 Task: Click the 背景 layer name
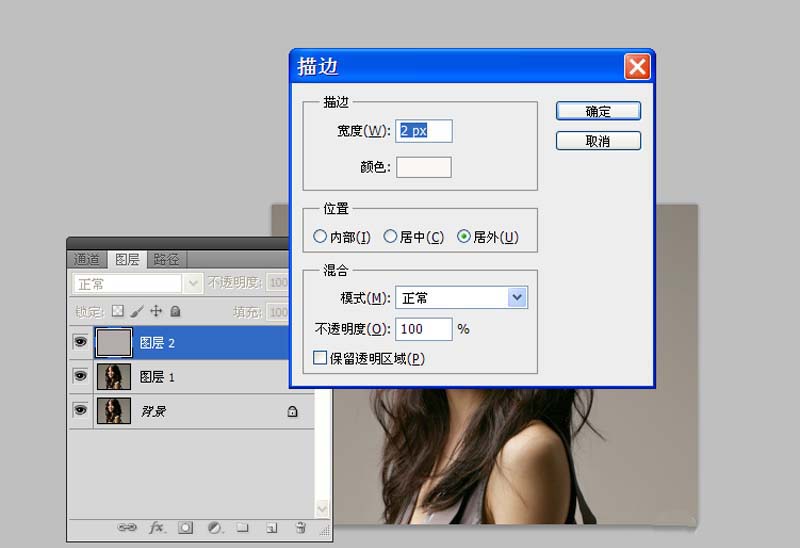click(x=154, y=411)
